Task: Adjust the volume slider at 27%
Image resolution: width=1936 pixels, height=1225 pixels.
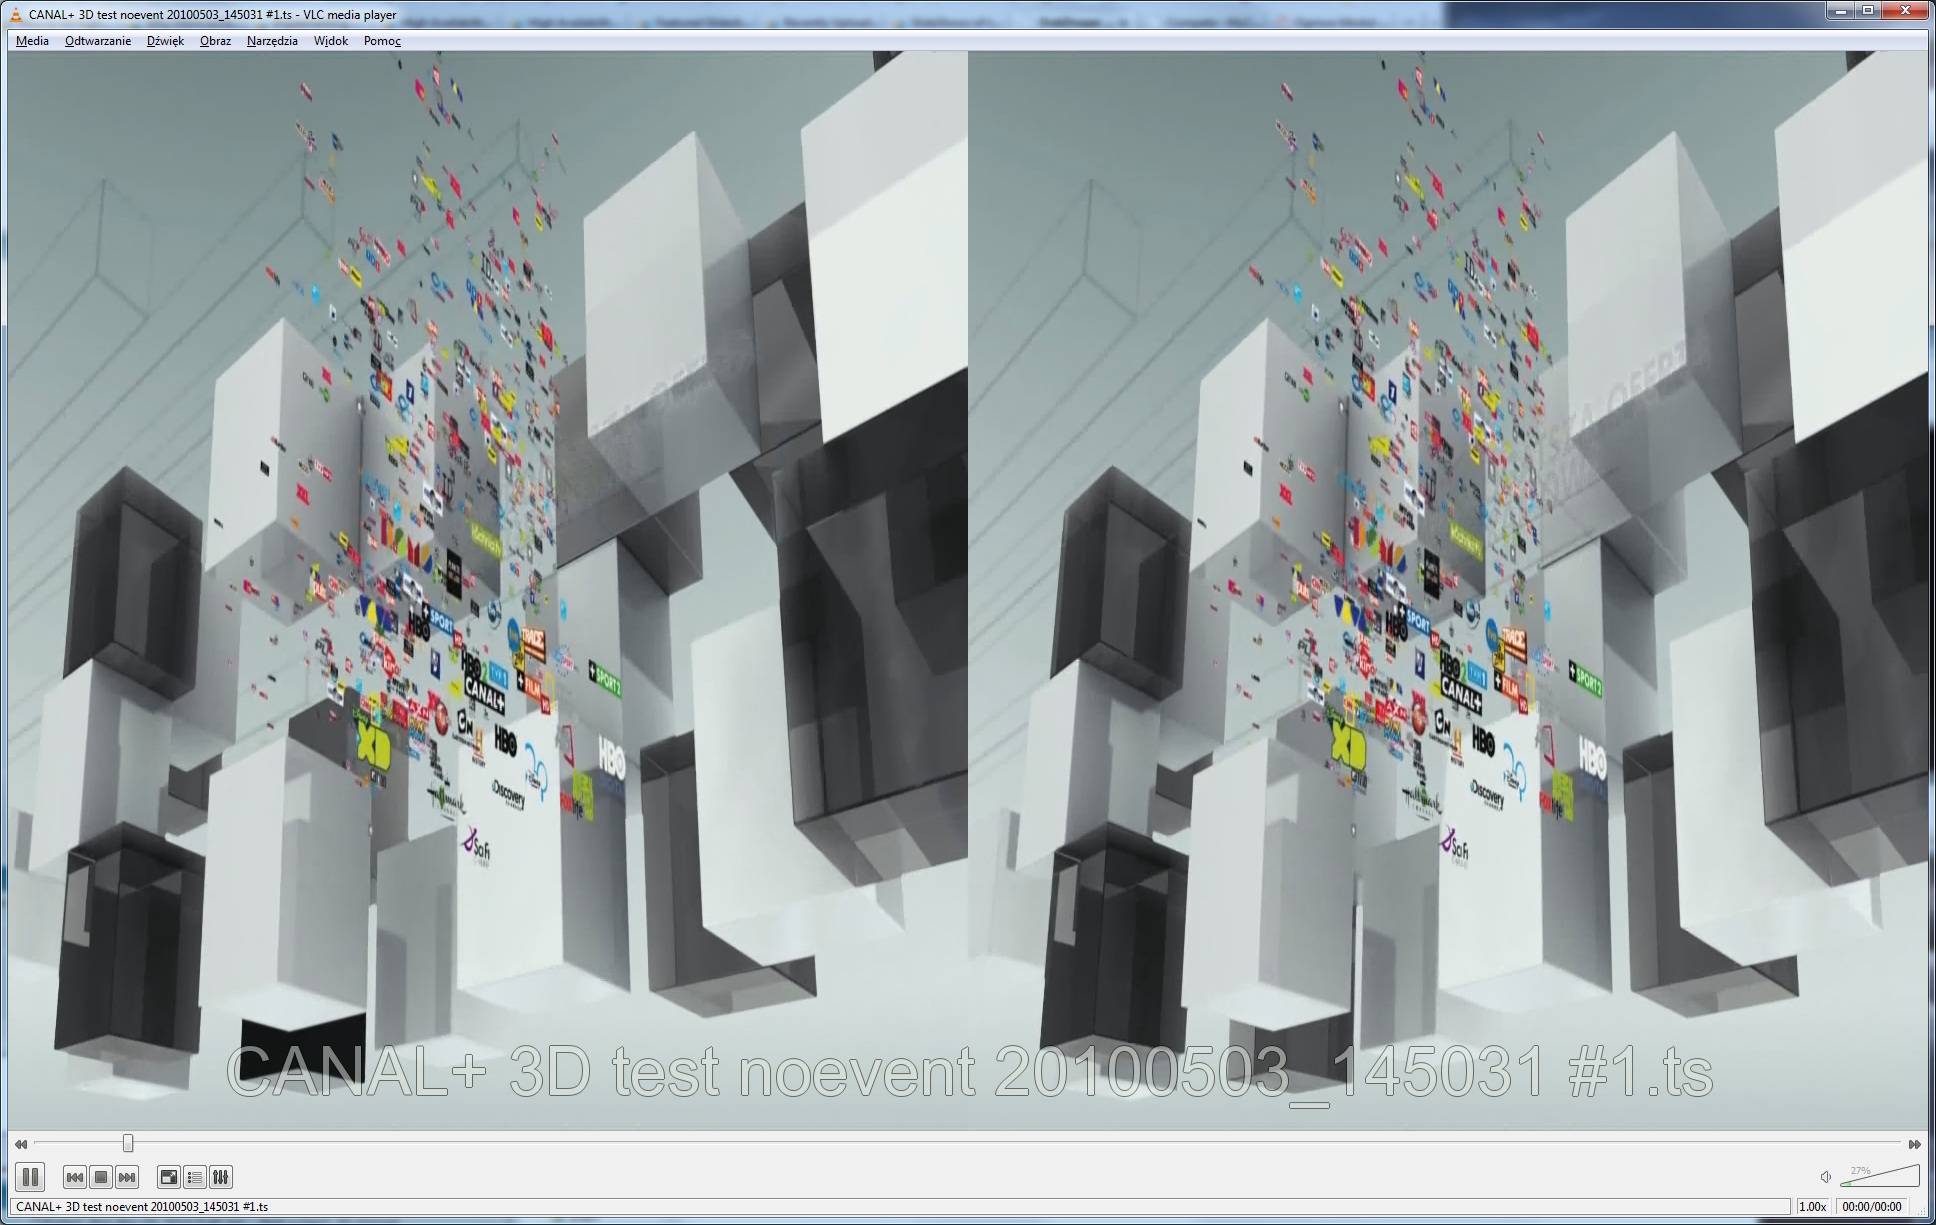Action: [1879, 1175]
